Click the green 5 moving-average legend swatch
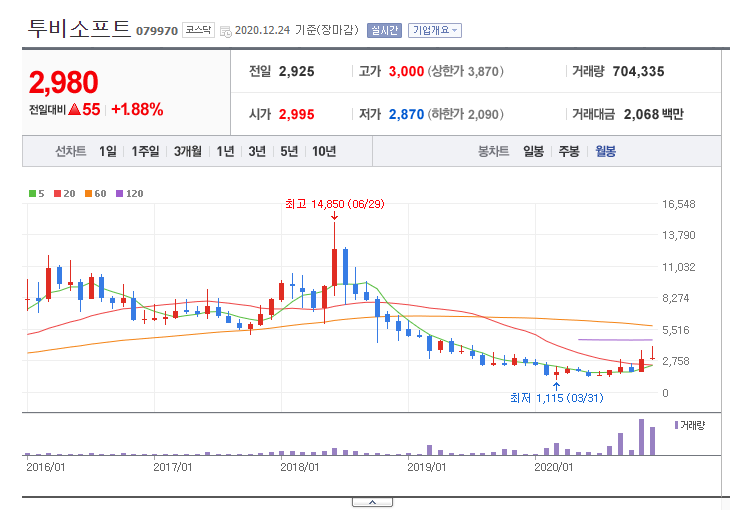Image resolution: width=730 pixels, height=510 pixels. pos(33,193)
